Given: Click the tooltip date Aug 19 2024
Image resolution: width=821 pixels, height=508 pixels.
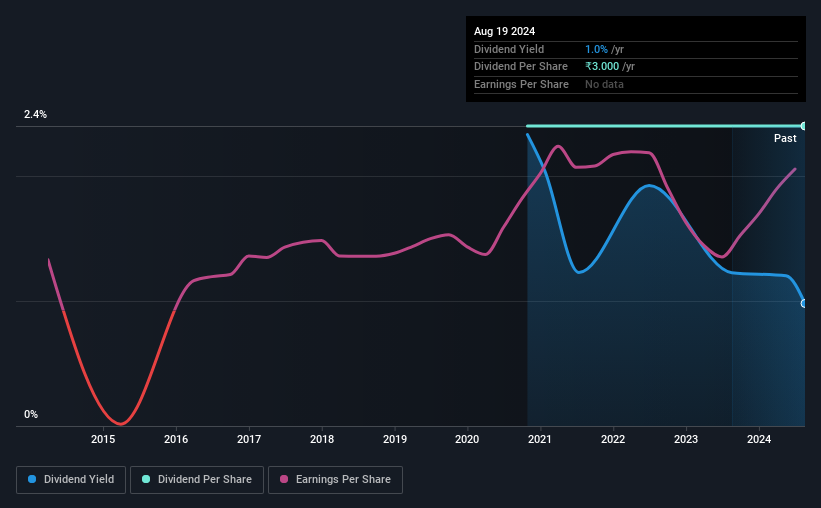Looking at the screenshot, I should [x=504, y=31].
